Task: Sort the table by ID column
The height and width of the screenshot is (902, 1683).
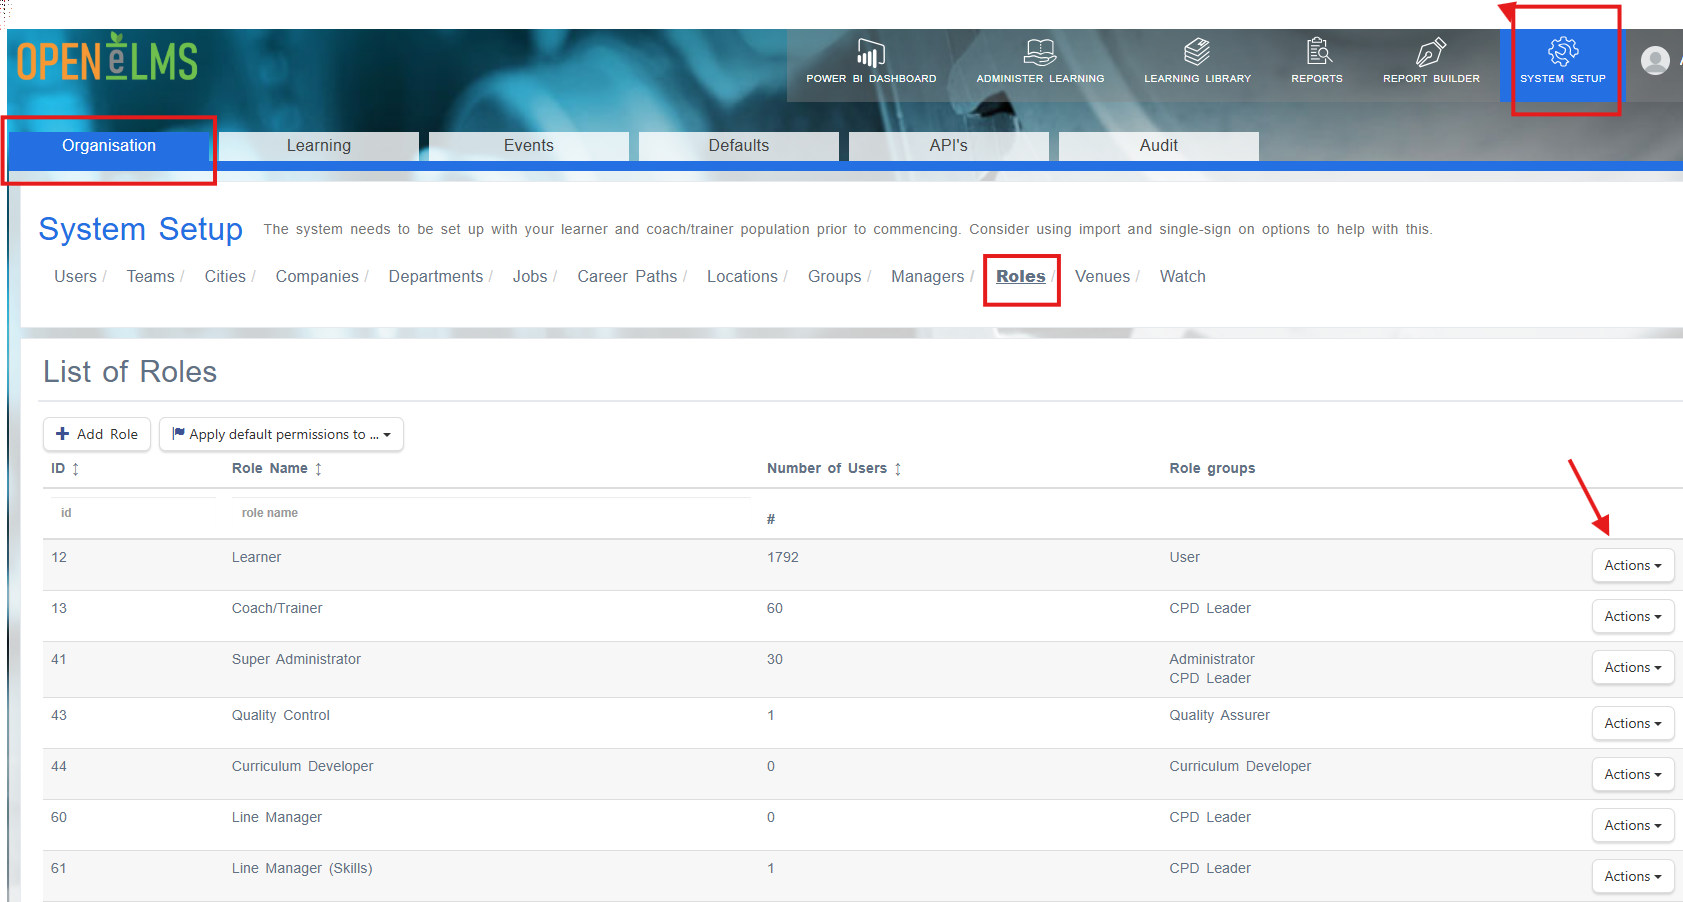Action: pyautogui.click(x=65, y=468)
